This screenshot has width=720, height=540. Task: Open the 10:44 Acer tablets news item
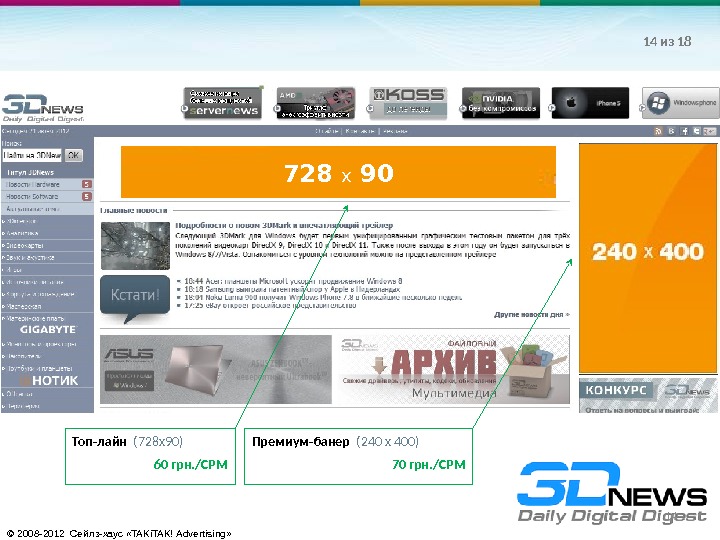[x=293, y=281]
